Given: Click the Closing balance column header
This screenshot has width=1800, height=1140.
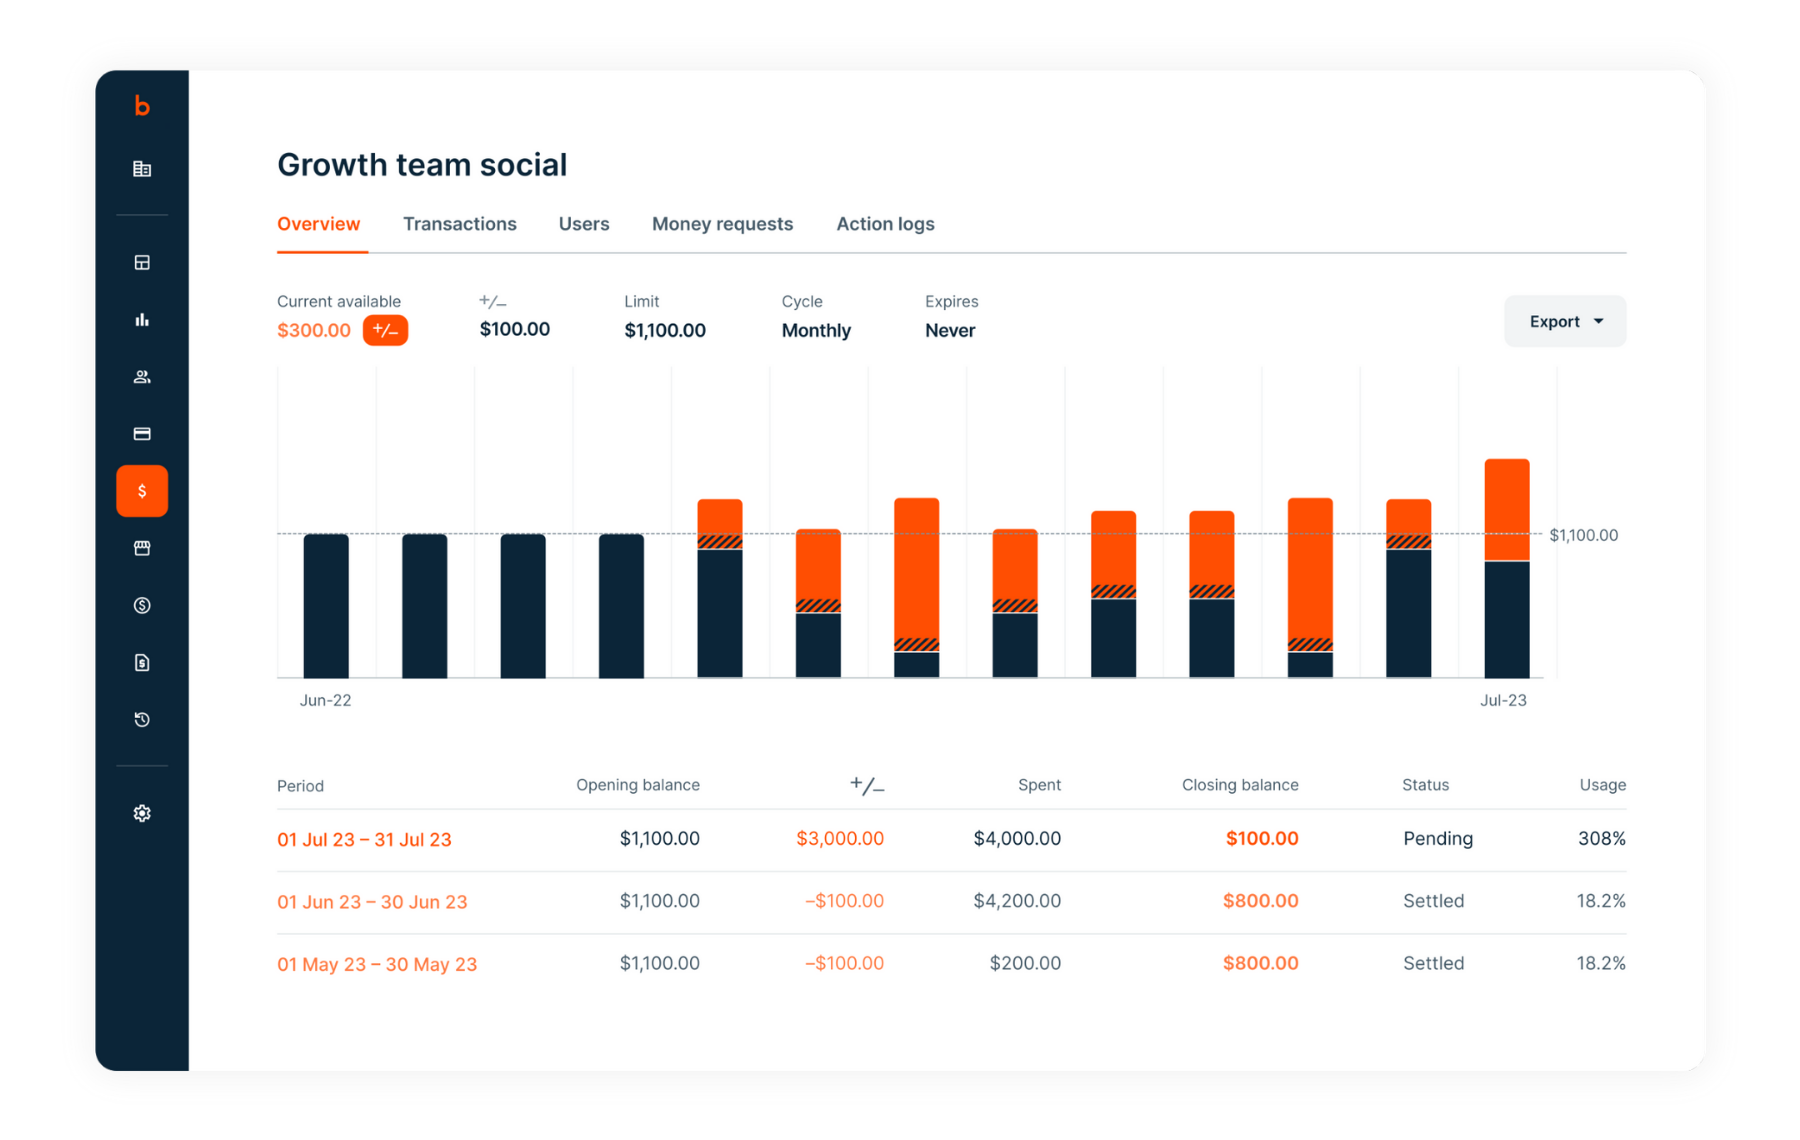Looking at the screenshot, I should [x=1240, y=785].
